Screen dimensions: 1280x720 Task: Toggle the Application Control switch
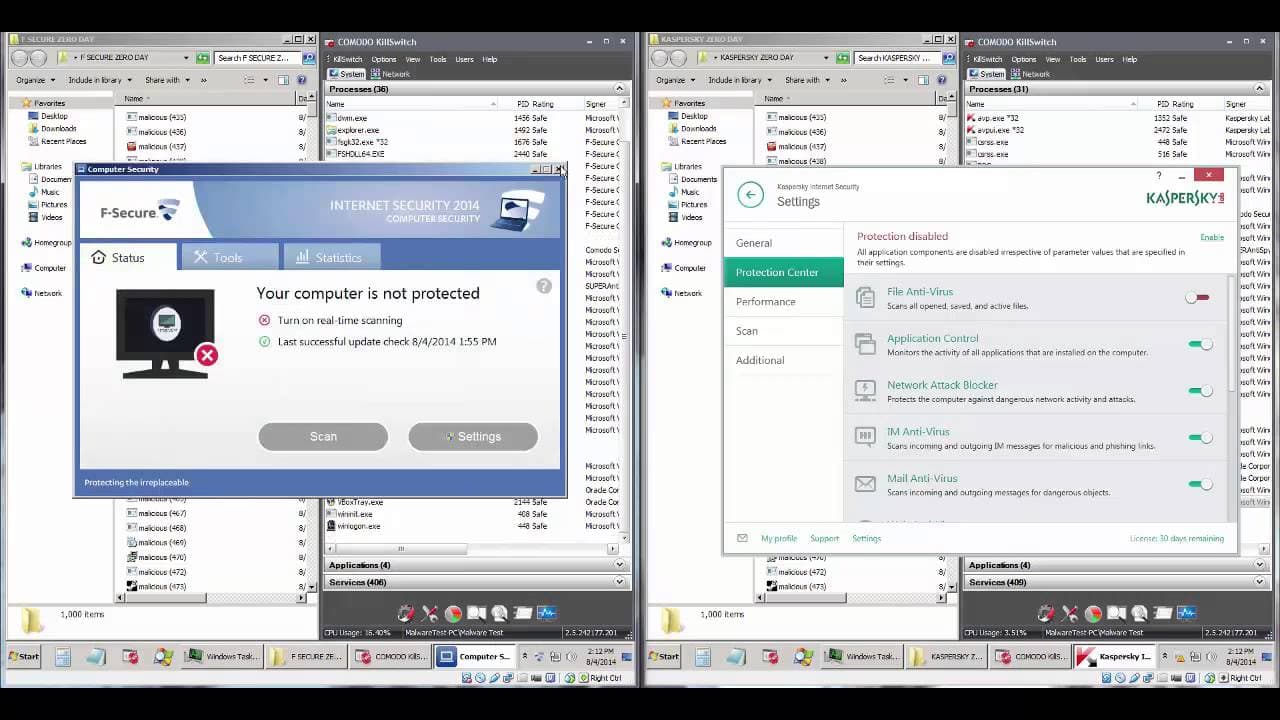[1200, 345]
